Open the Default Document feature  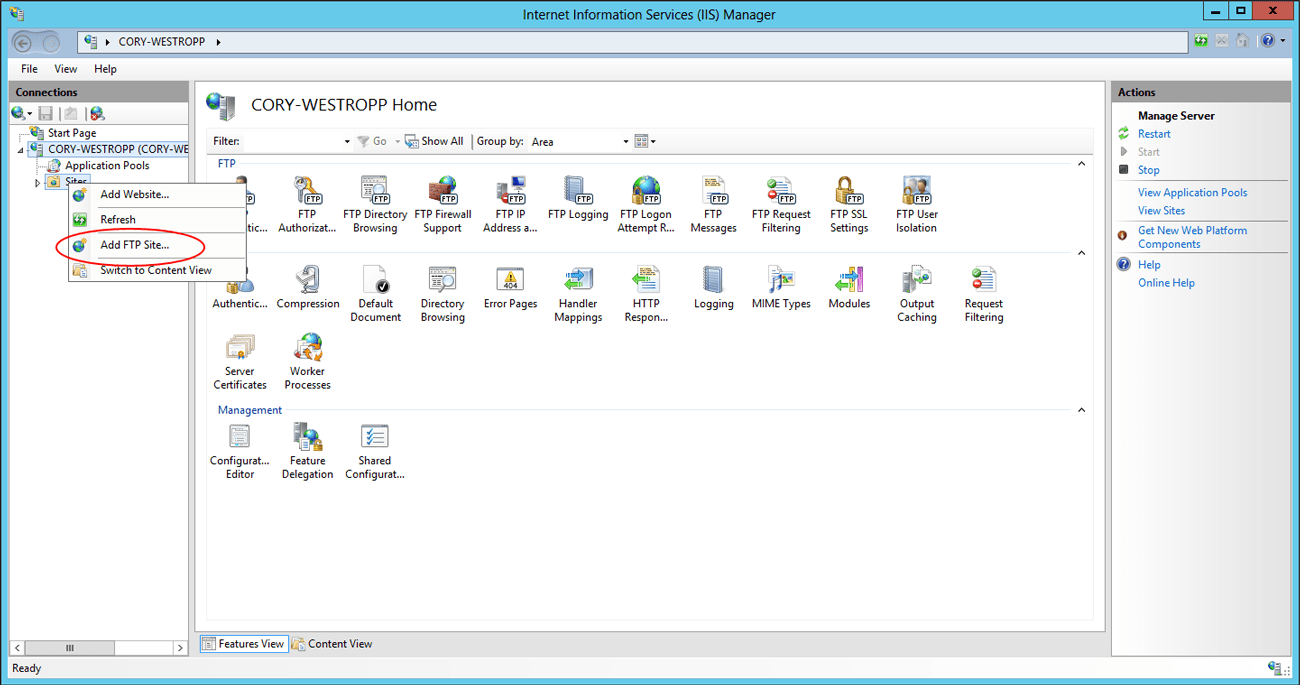click(x=375, y=293)
